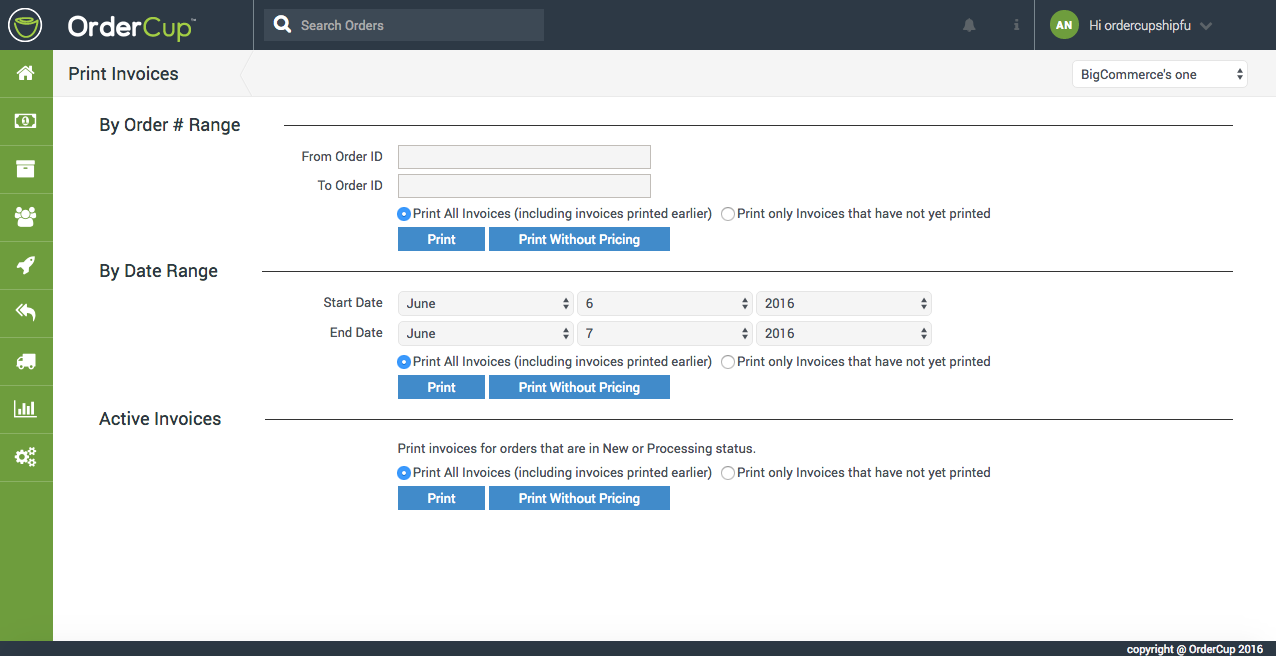Click the By Date Range heading
The height and width of the screenshot is (656, 1276).
[x=158, y=271]
